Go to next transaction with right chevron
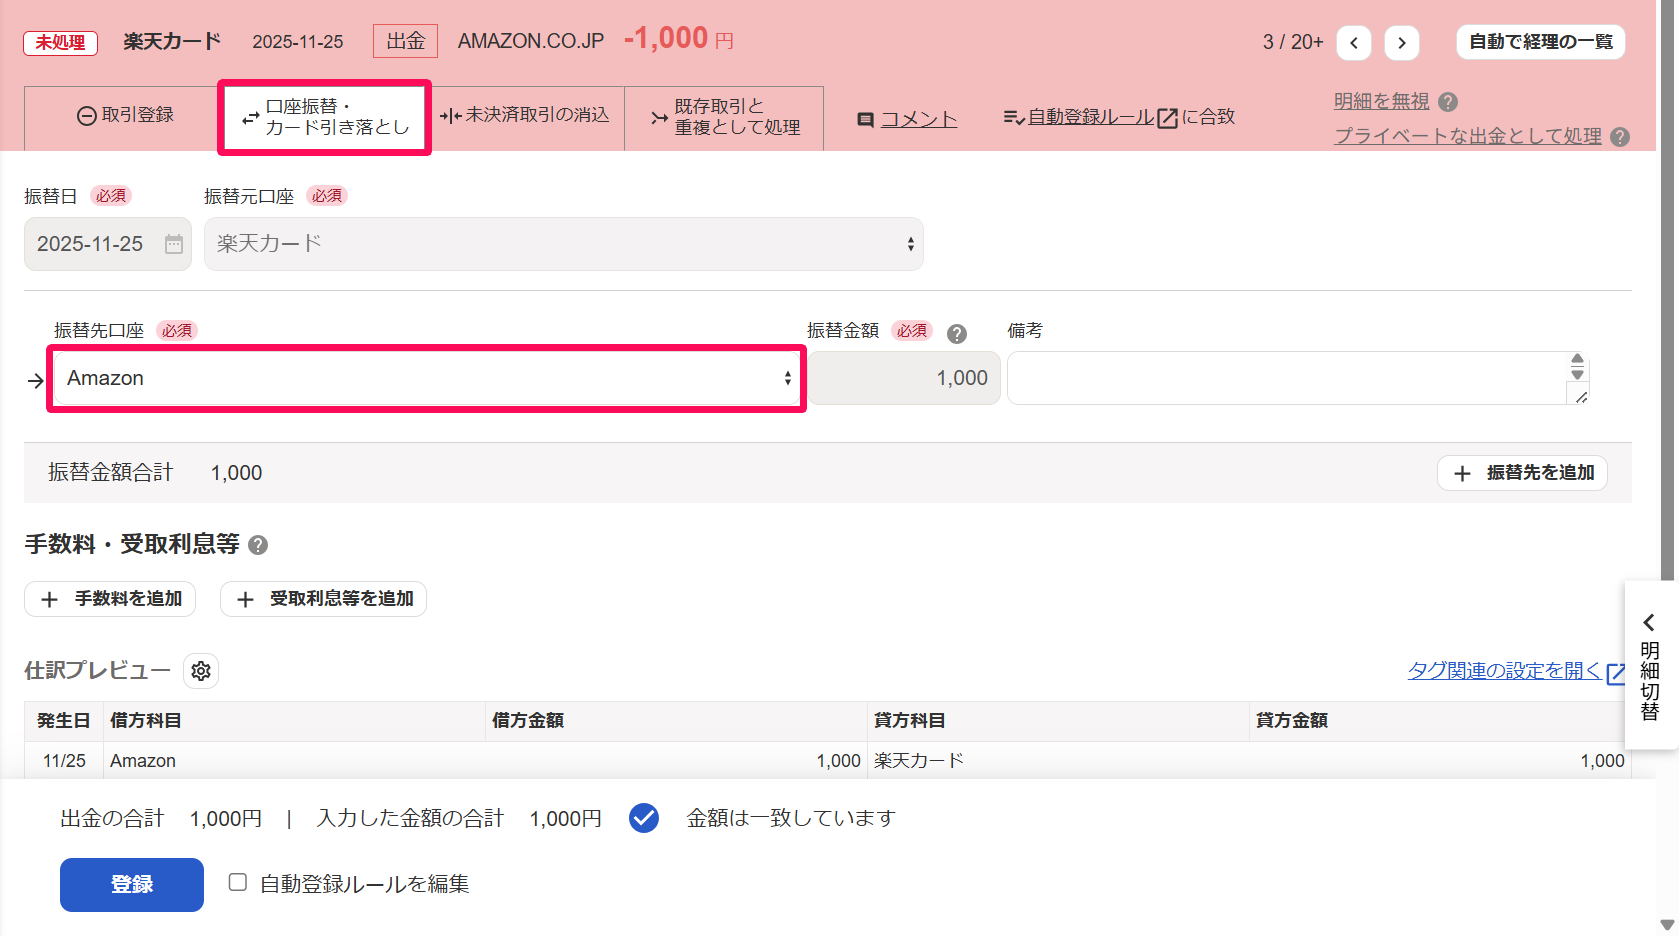 (x=1402, y=42)
